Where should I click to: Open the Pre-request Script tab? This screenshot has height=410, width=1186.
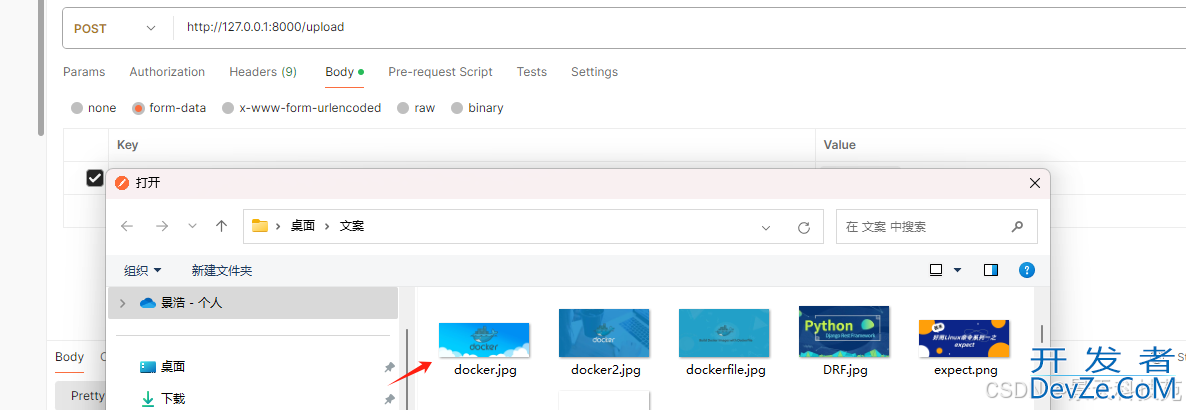[440, 72]
